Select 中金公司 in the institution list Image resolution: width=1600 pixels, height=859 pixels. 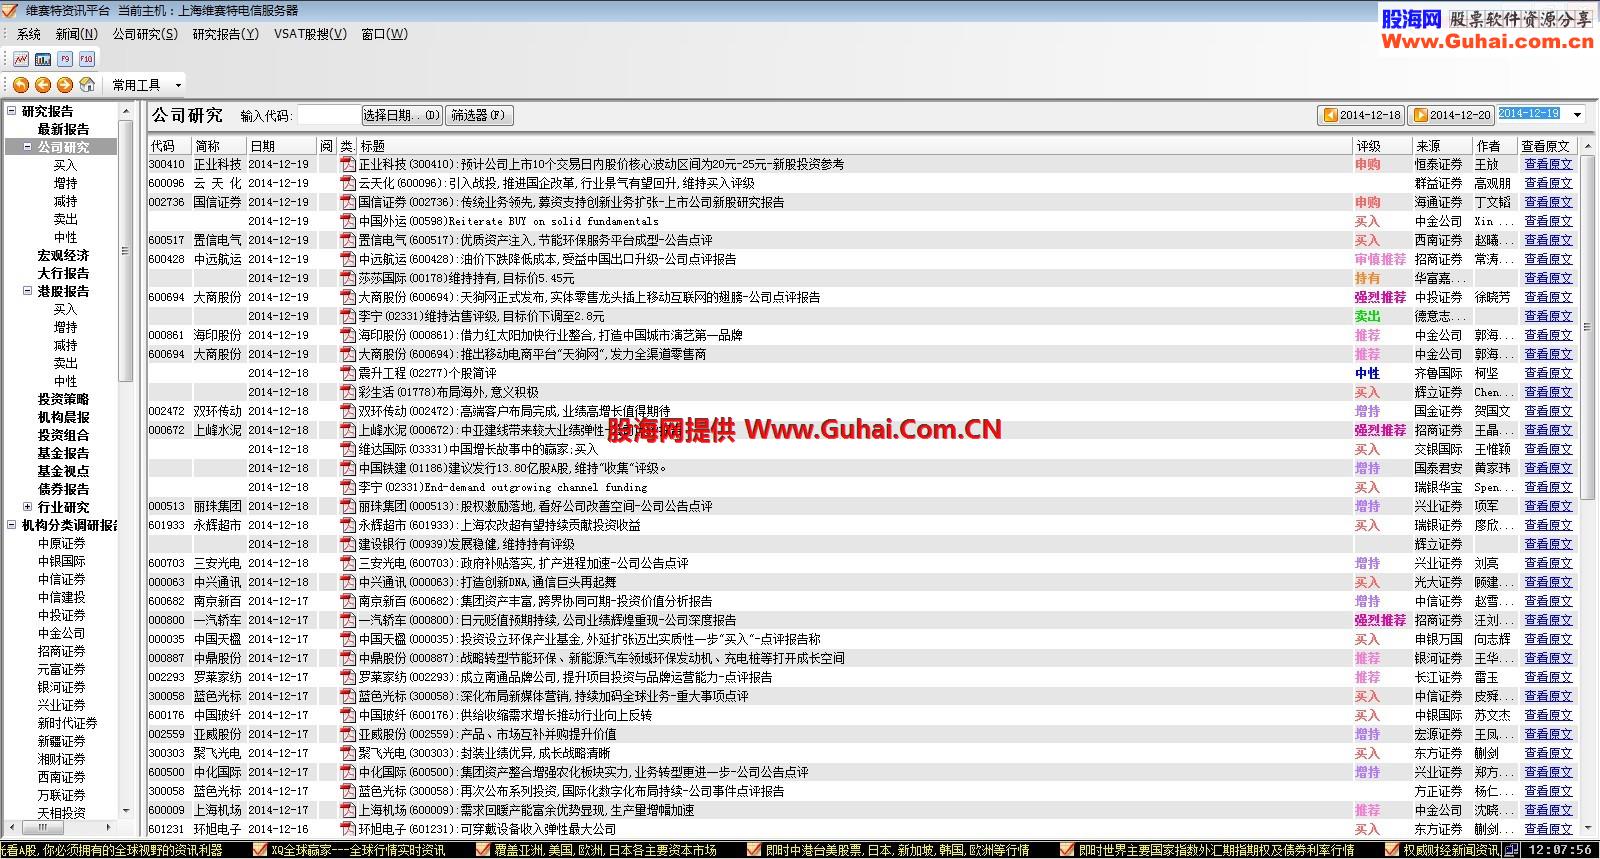[x=62, y=633]
